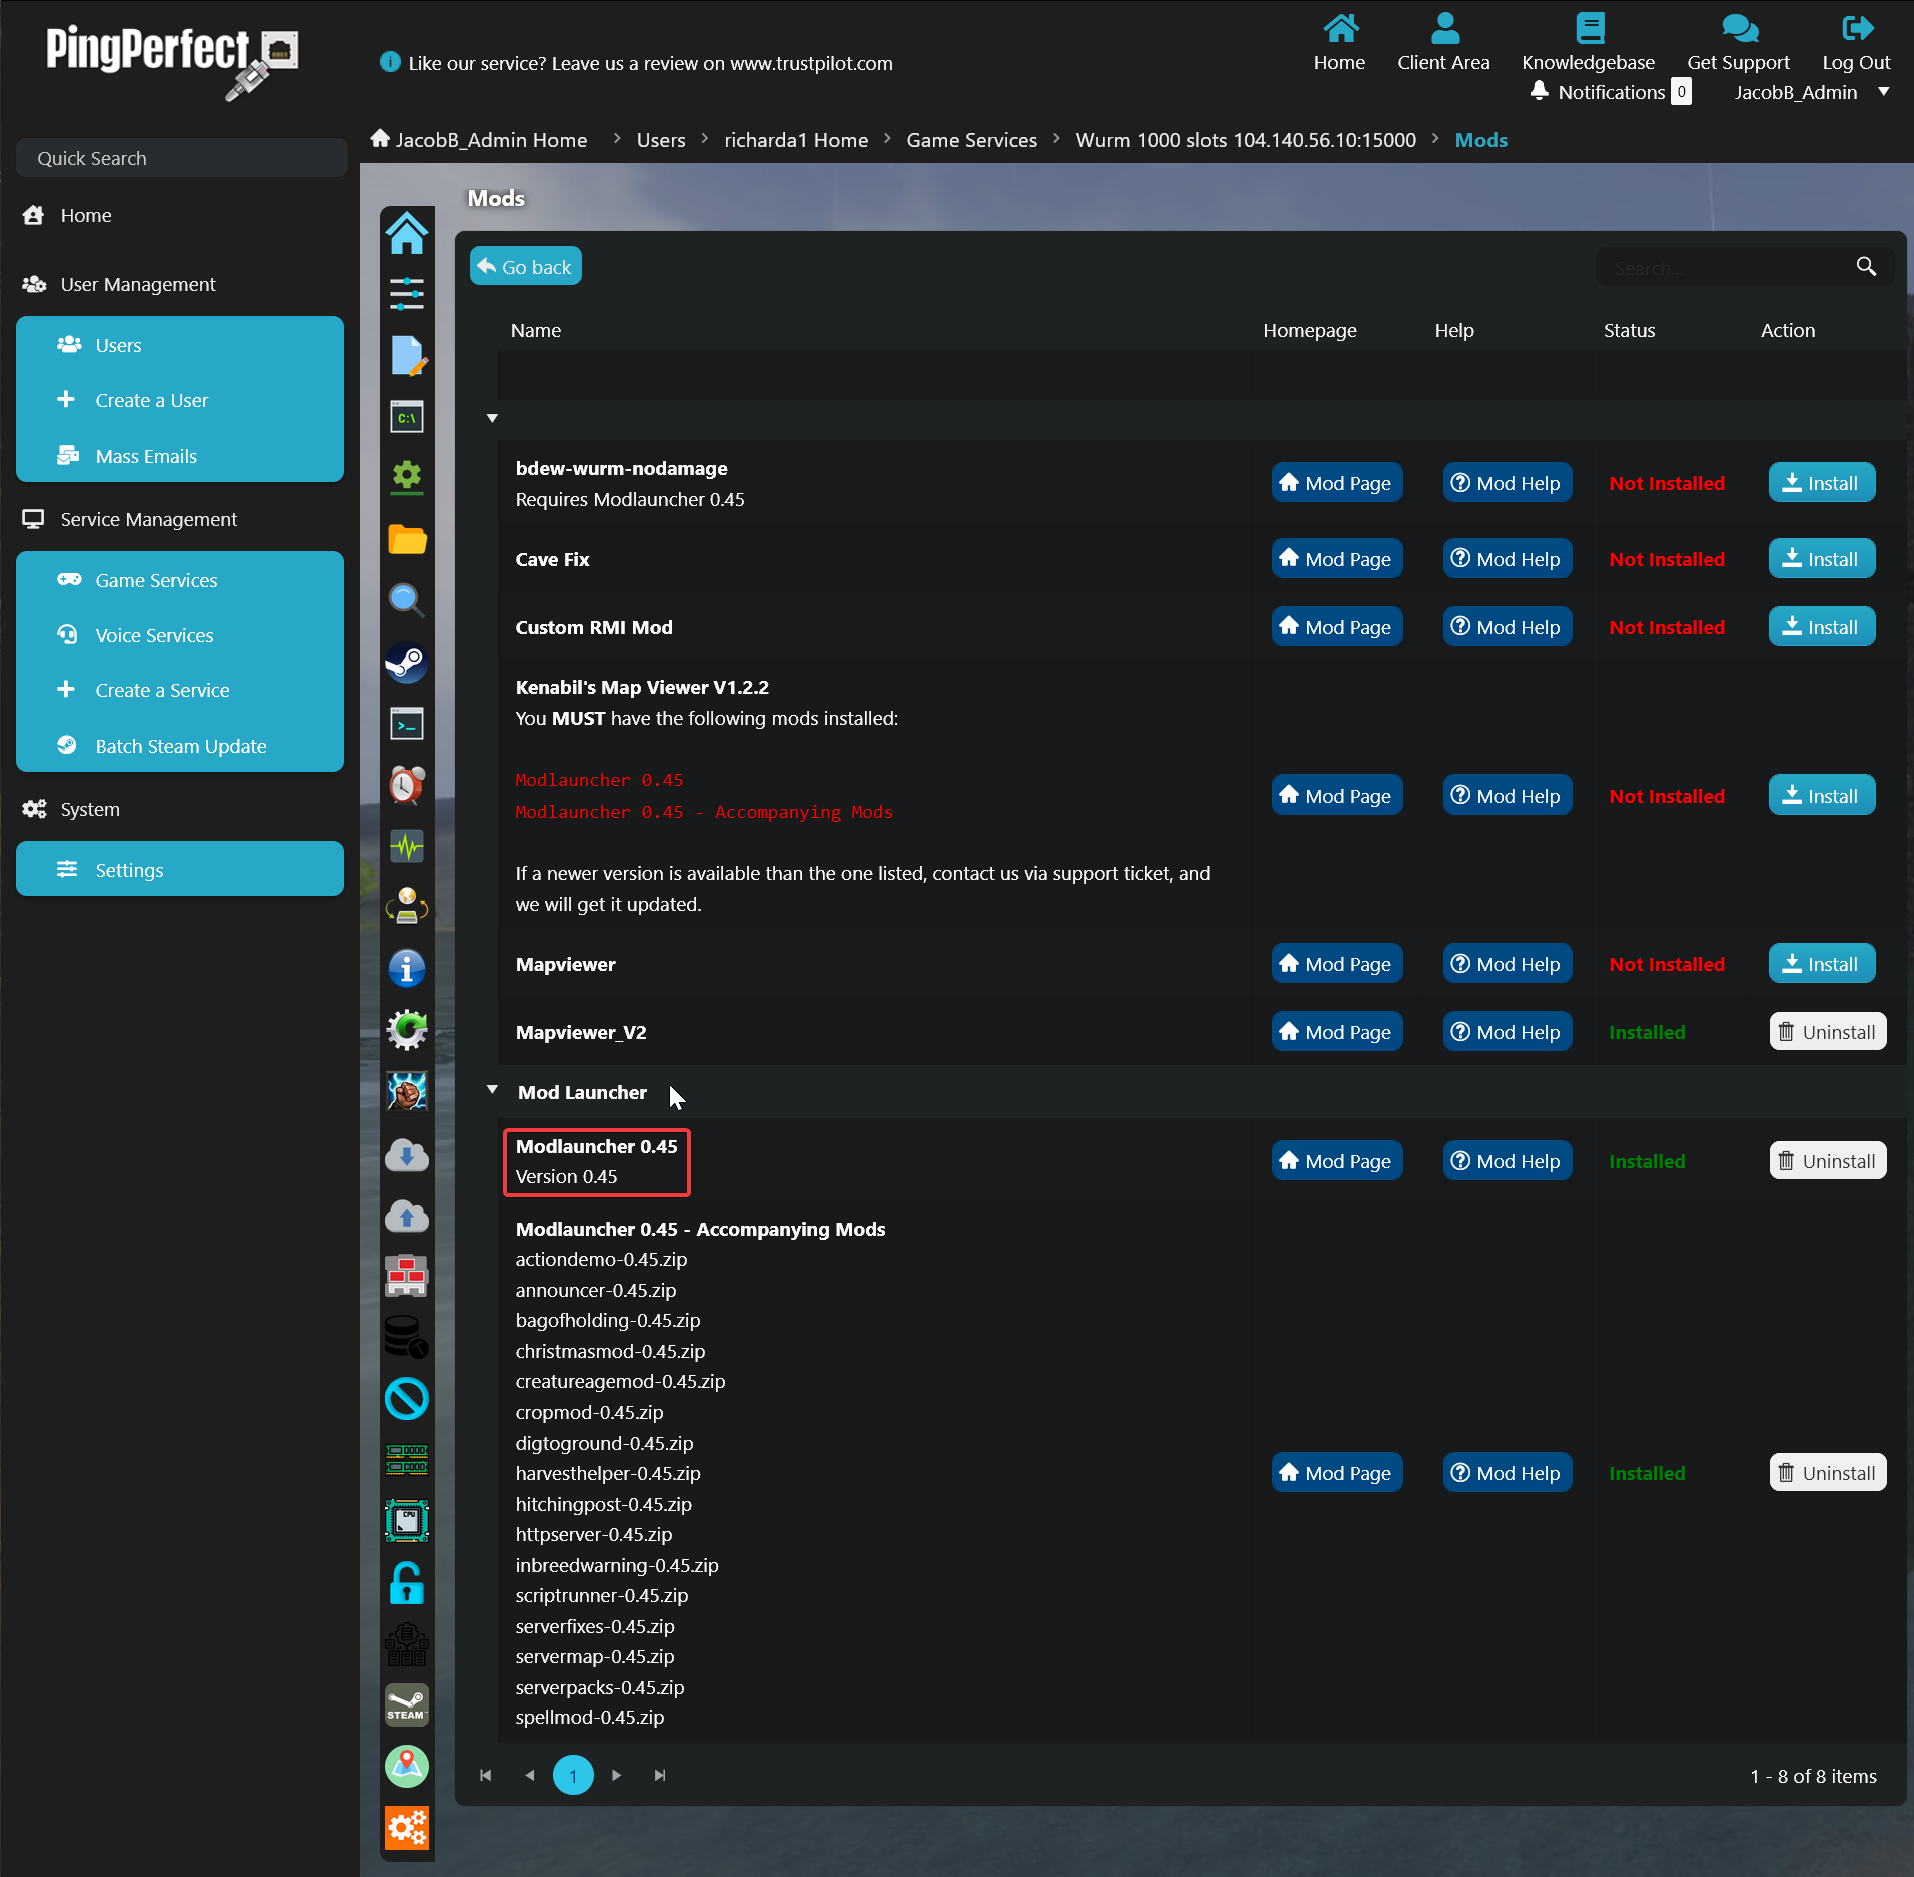Open the yellow folder file manager icon
1914x1877 pixels.
coord(407,540)
